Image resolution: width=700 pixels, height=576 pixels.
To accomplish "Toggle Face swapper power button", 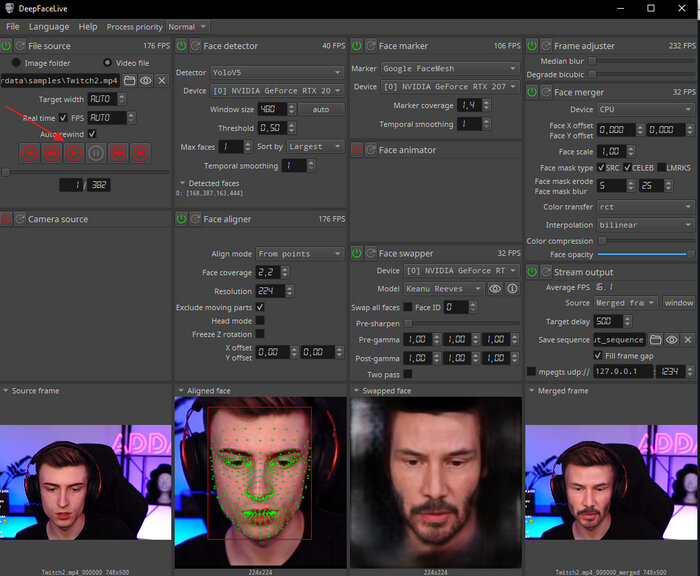I will 357,253.
